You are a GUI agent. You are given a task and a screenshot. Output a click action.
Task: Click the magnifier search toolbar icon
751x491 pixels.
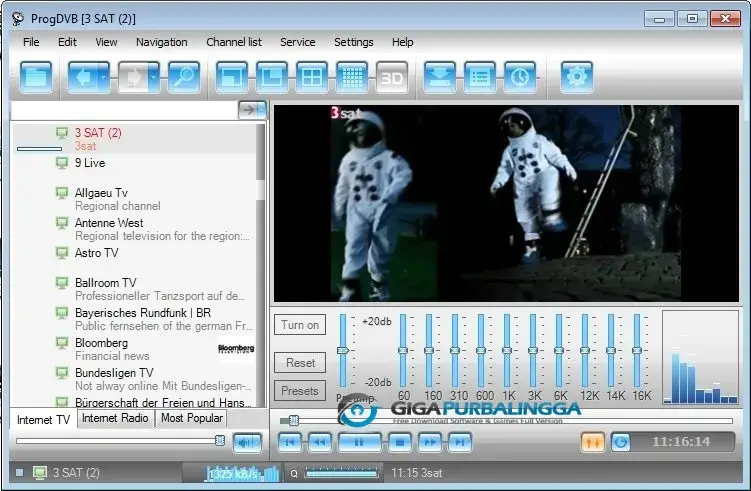(184, 77)
